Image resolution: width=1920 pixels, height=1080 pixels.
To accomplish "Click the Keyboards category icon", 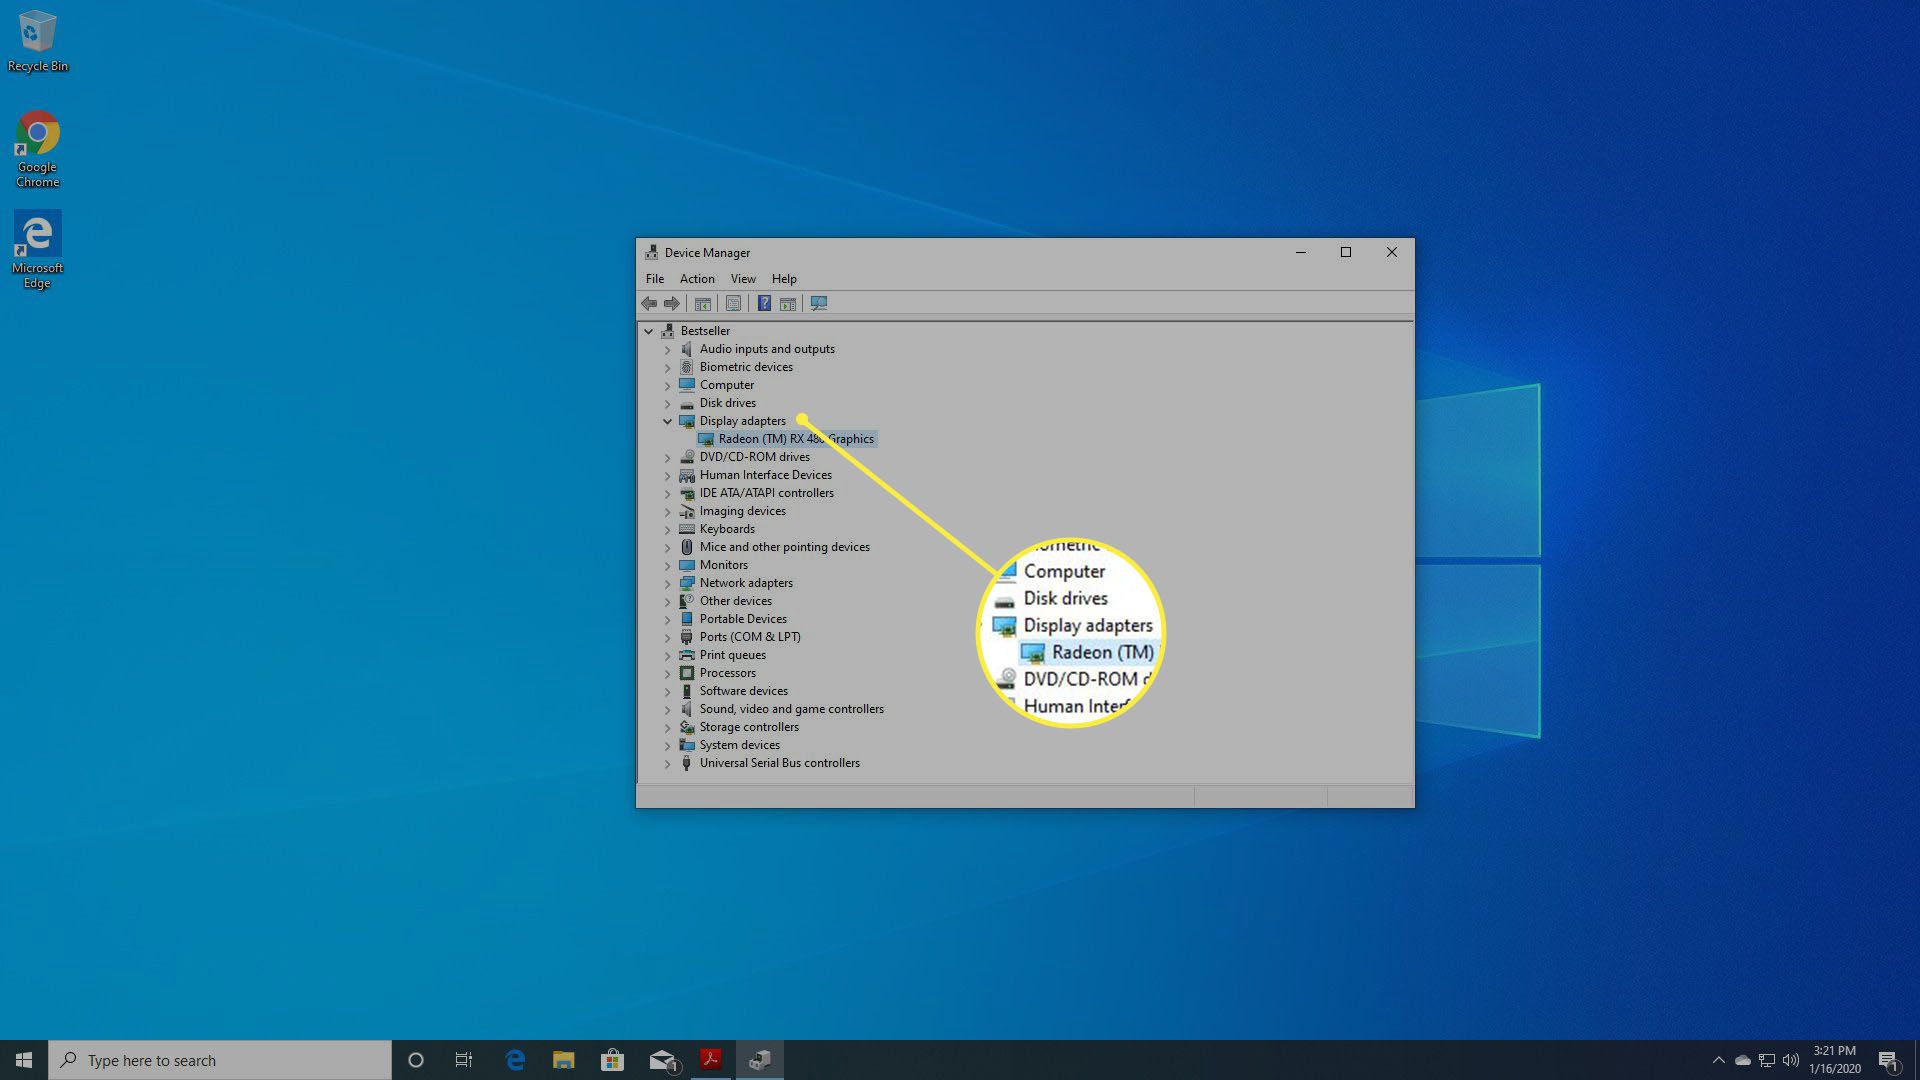I will point(687,529).
